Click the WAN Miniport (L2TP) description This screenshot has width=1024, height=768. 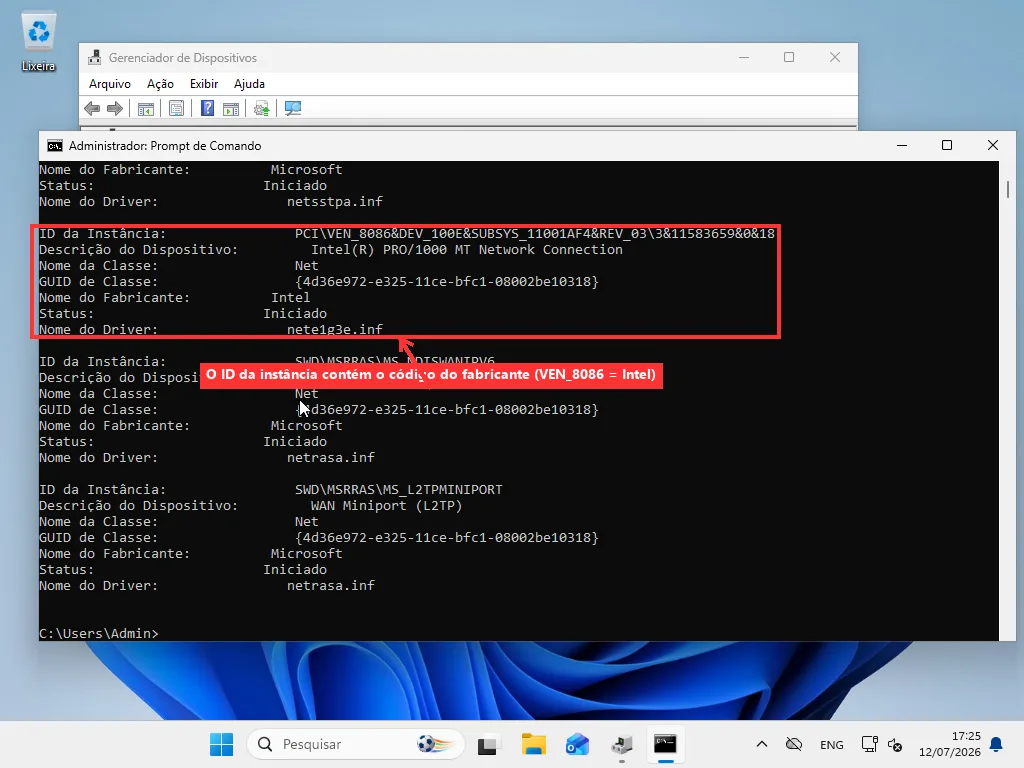(x=386, y=505)
